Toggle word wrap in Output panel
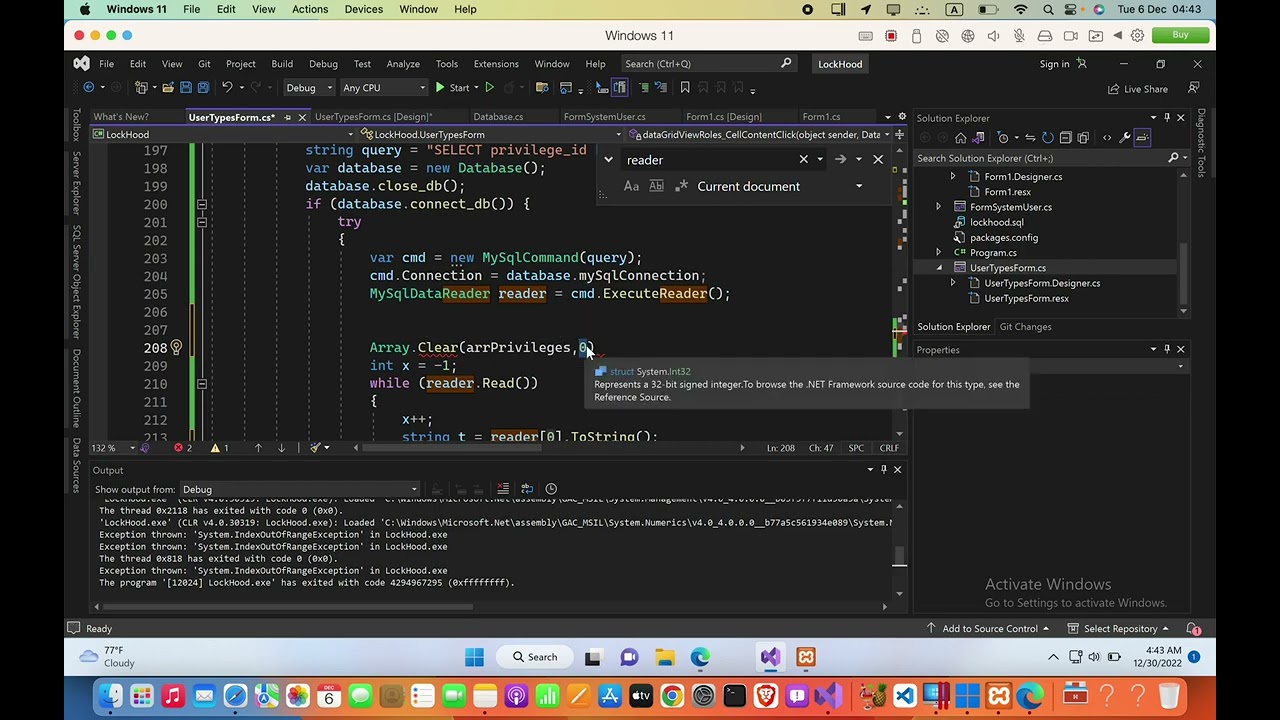This screenshot has width=1280, height=720. tap(527, 489)
